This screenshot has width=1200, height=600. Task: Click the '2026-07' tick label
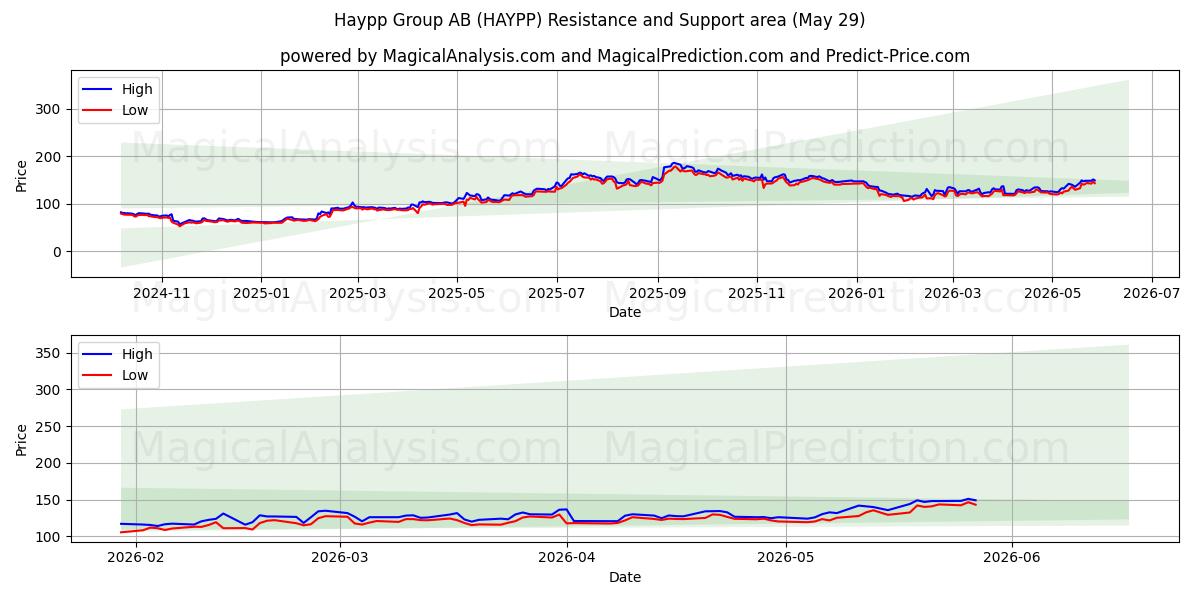point(1151,294)
